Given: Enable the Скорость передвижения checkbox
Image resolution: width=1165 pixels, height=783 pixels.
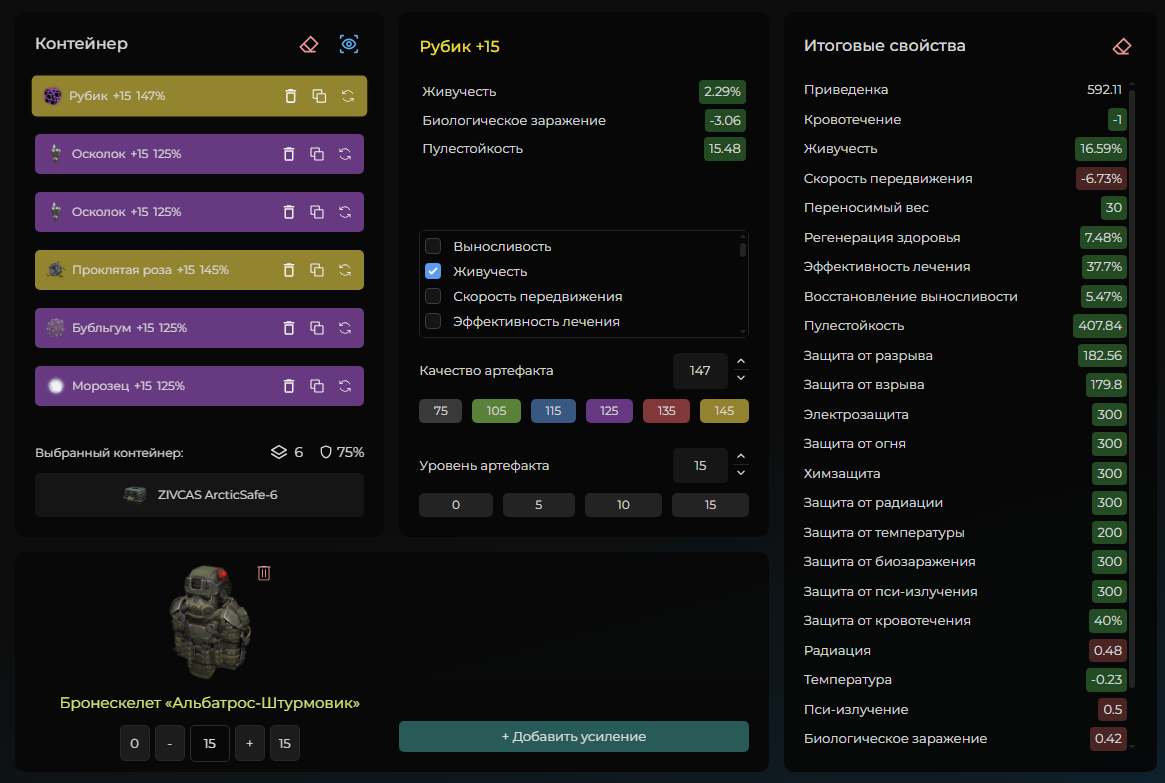Looking at the screenshot, I should point(433,296).
